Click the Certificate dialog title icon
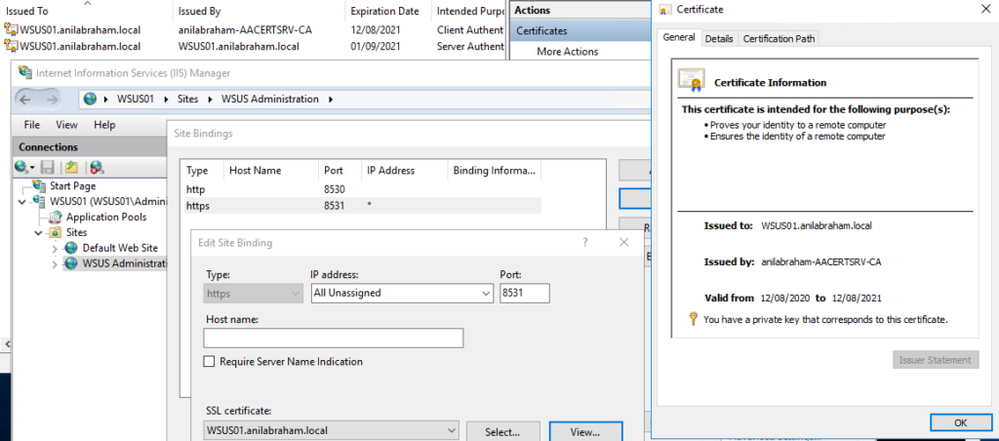This screenshot has height=441, width=999. (x=666, y=10)
